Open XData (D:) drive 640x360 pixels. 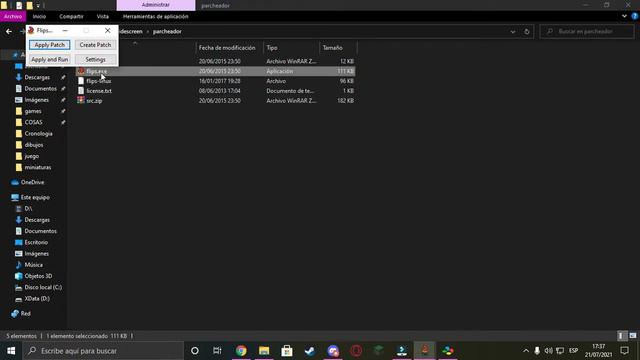pos(37,298)
